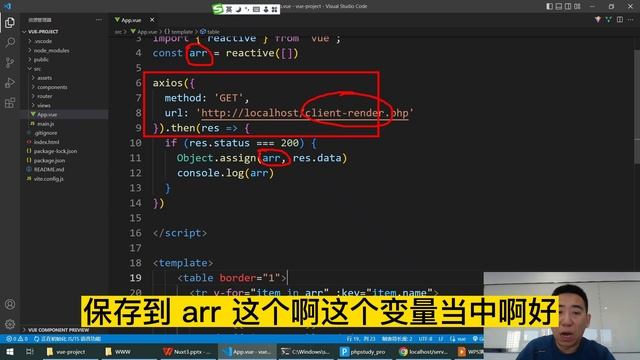Open the Search view in activity bar
Viewport: 640px width, 360px height.
point(10,42)
